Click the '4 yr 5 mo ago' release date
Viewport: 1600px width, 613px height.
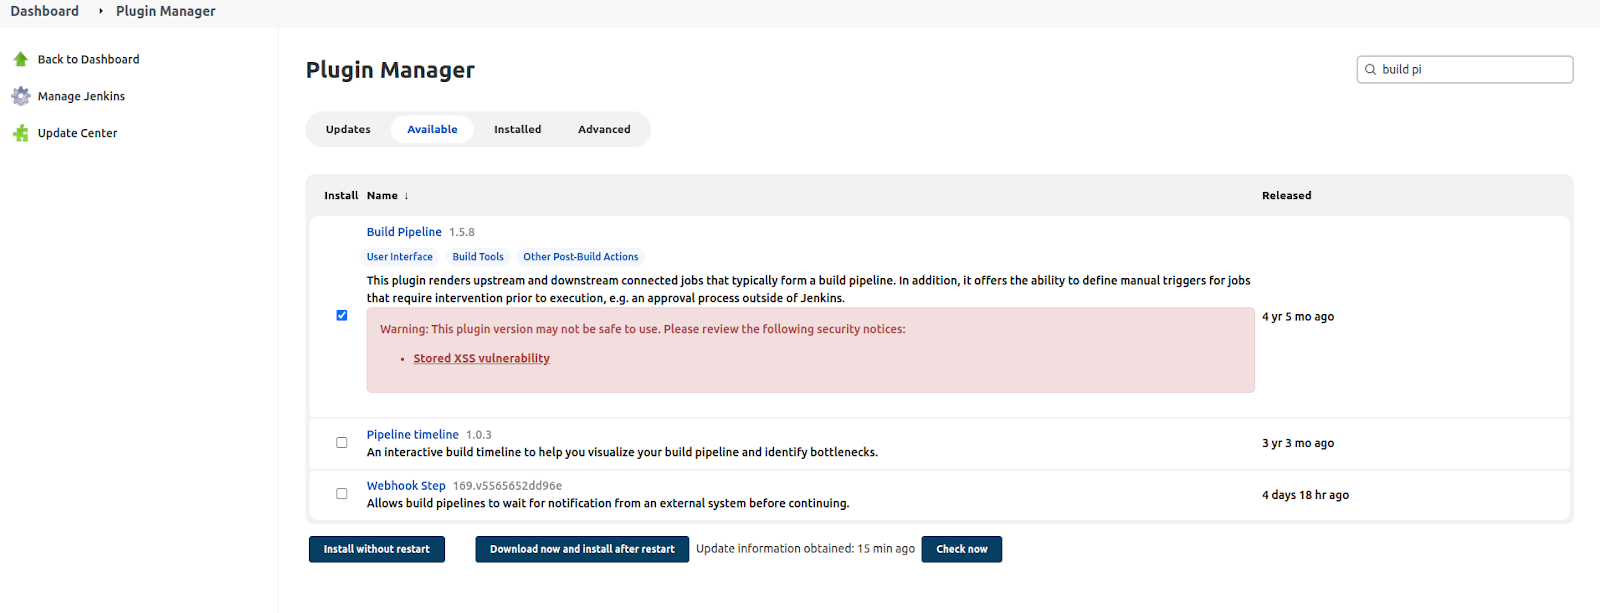point(1298,317)
